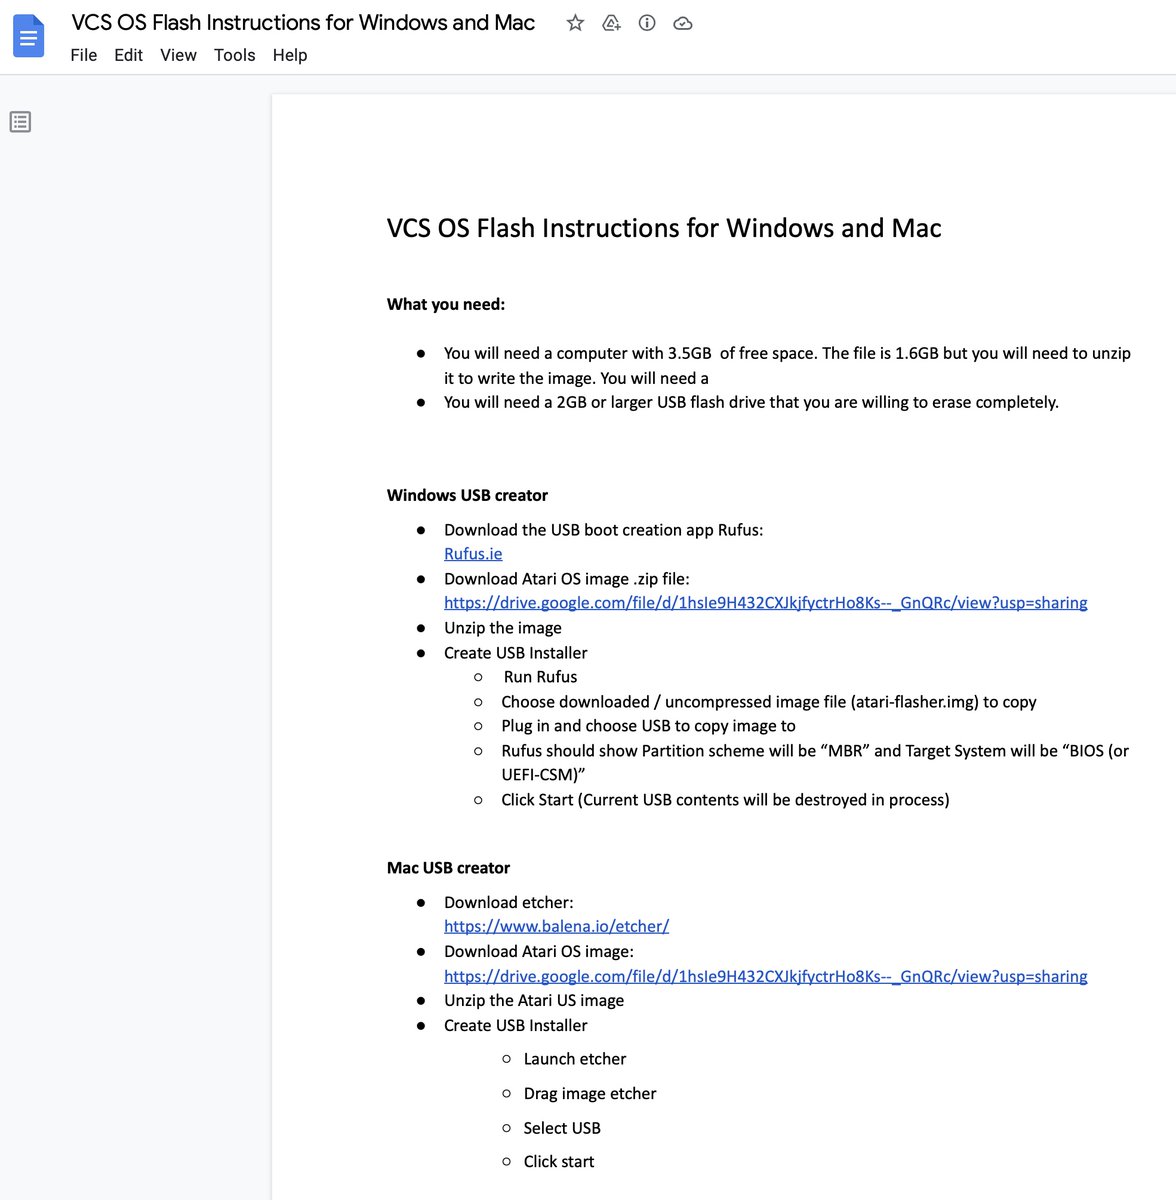Open the Tools menu
Screen dimensions: 1176x1200
[235, 55]
